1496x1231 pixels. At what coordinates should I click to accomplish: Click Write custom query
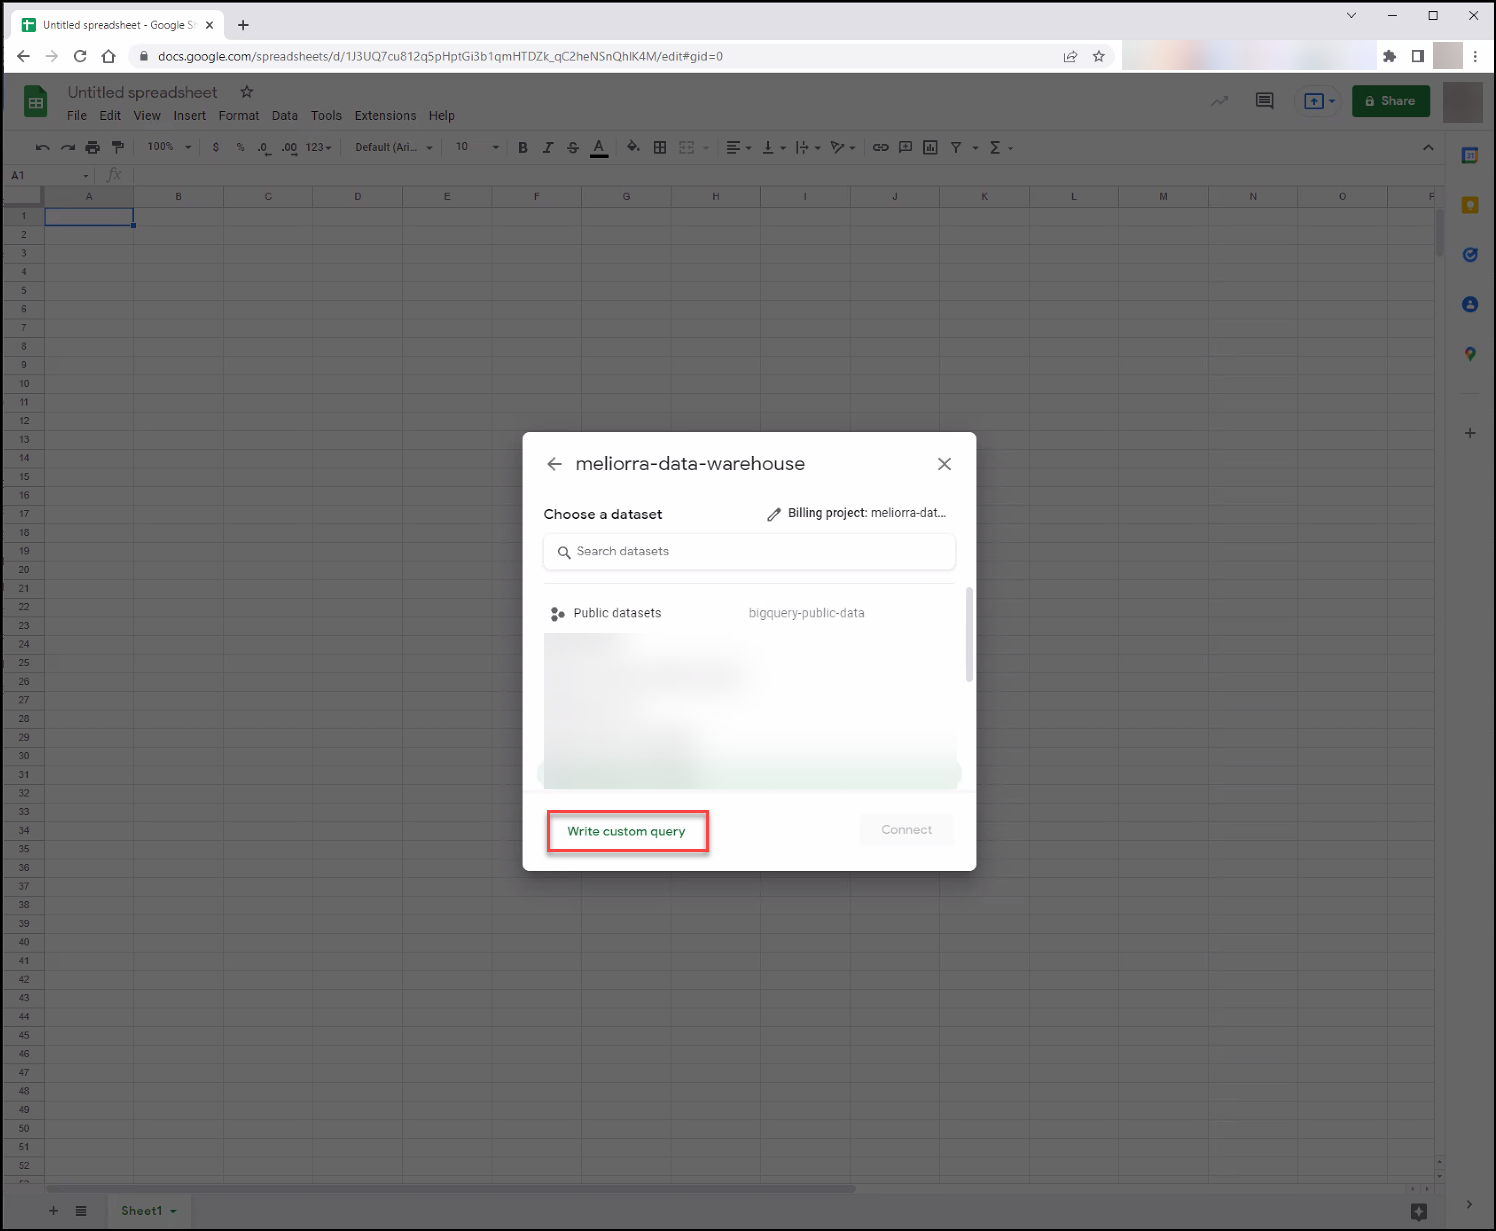(626, 831)
